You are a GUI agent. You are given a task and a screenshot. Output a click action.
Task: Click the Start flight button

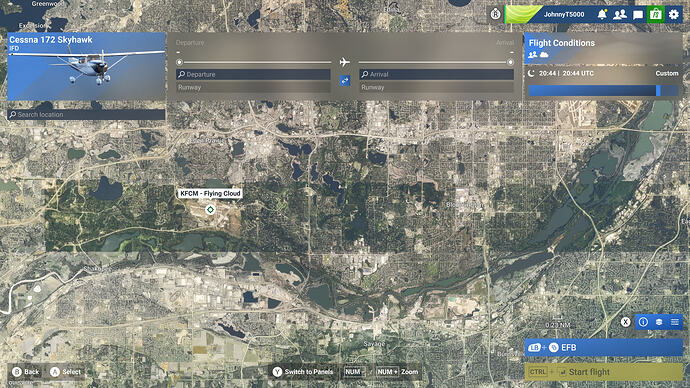603,372
